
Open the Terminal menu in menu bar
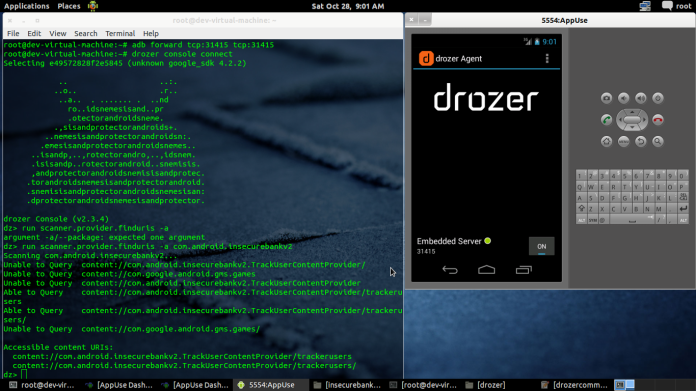pyautogui.click(x=120, y=33)
